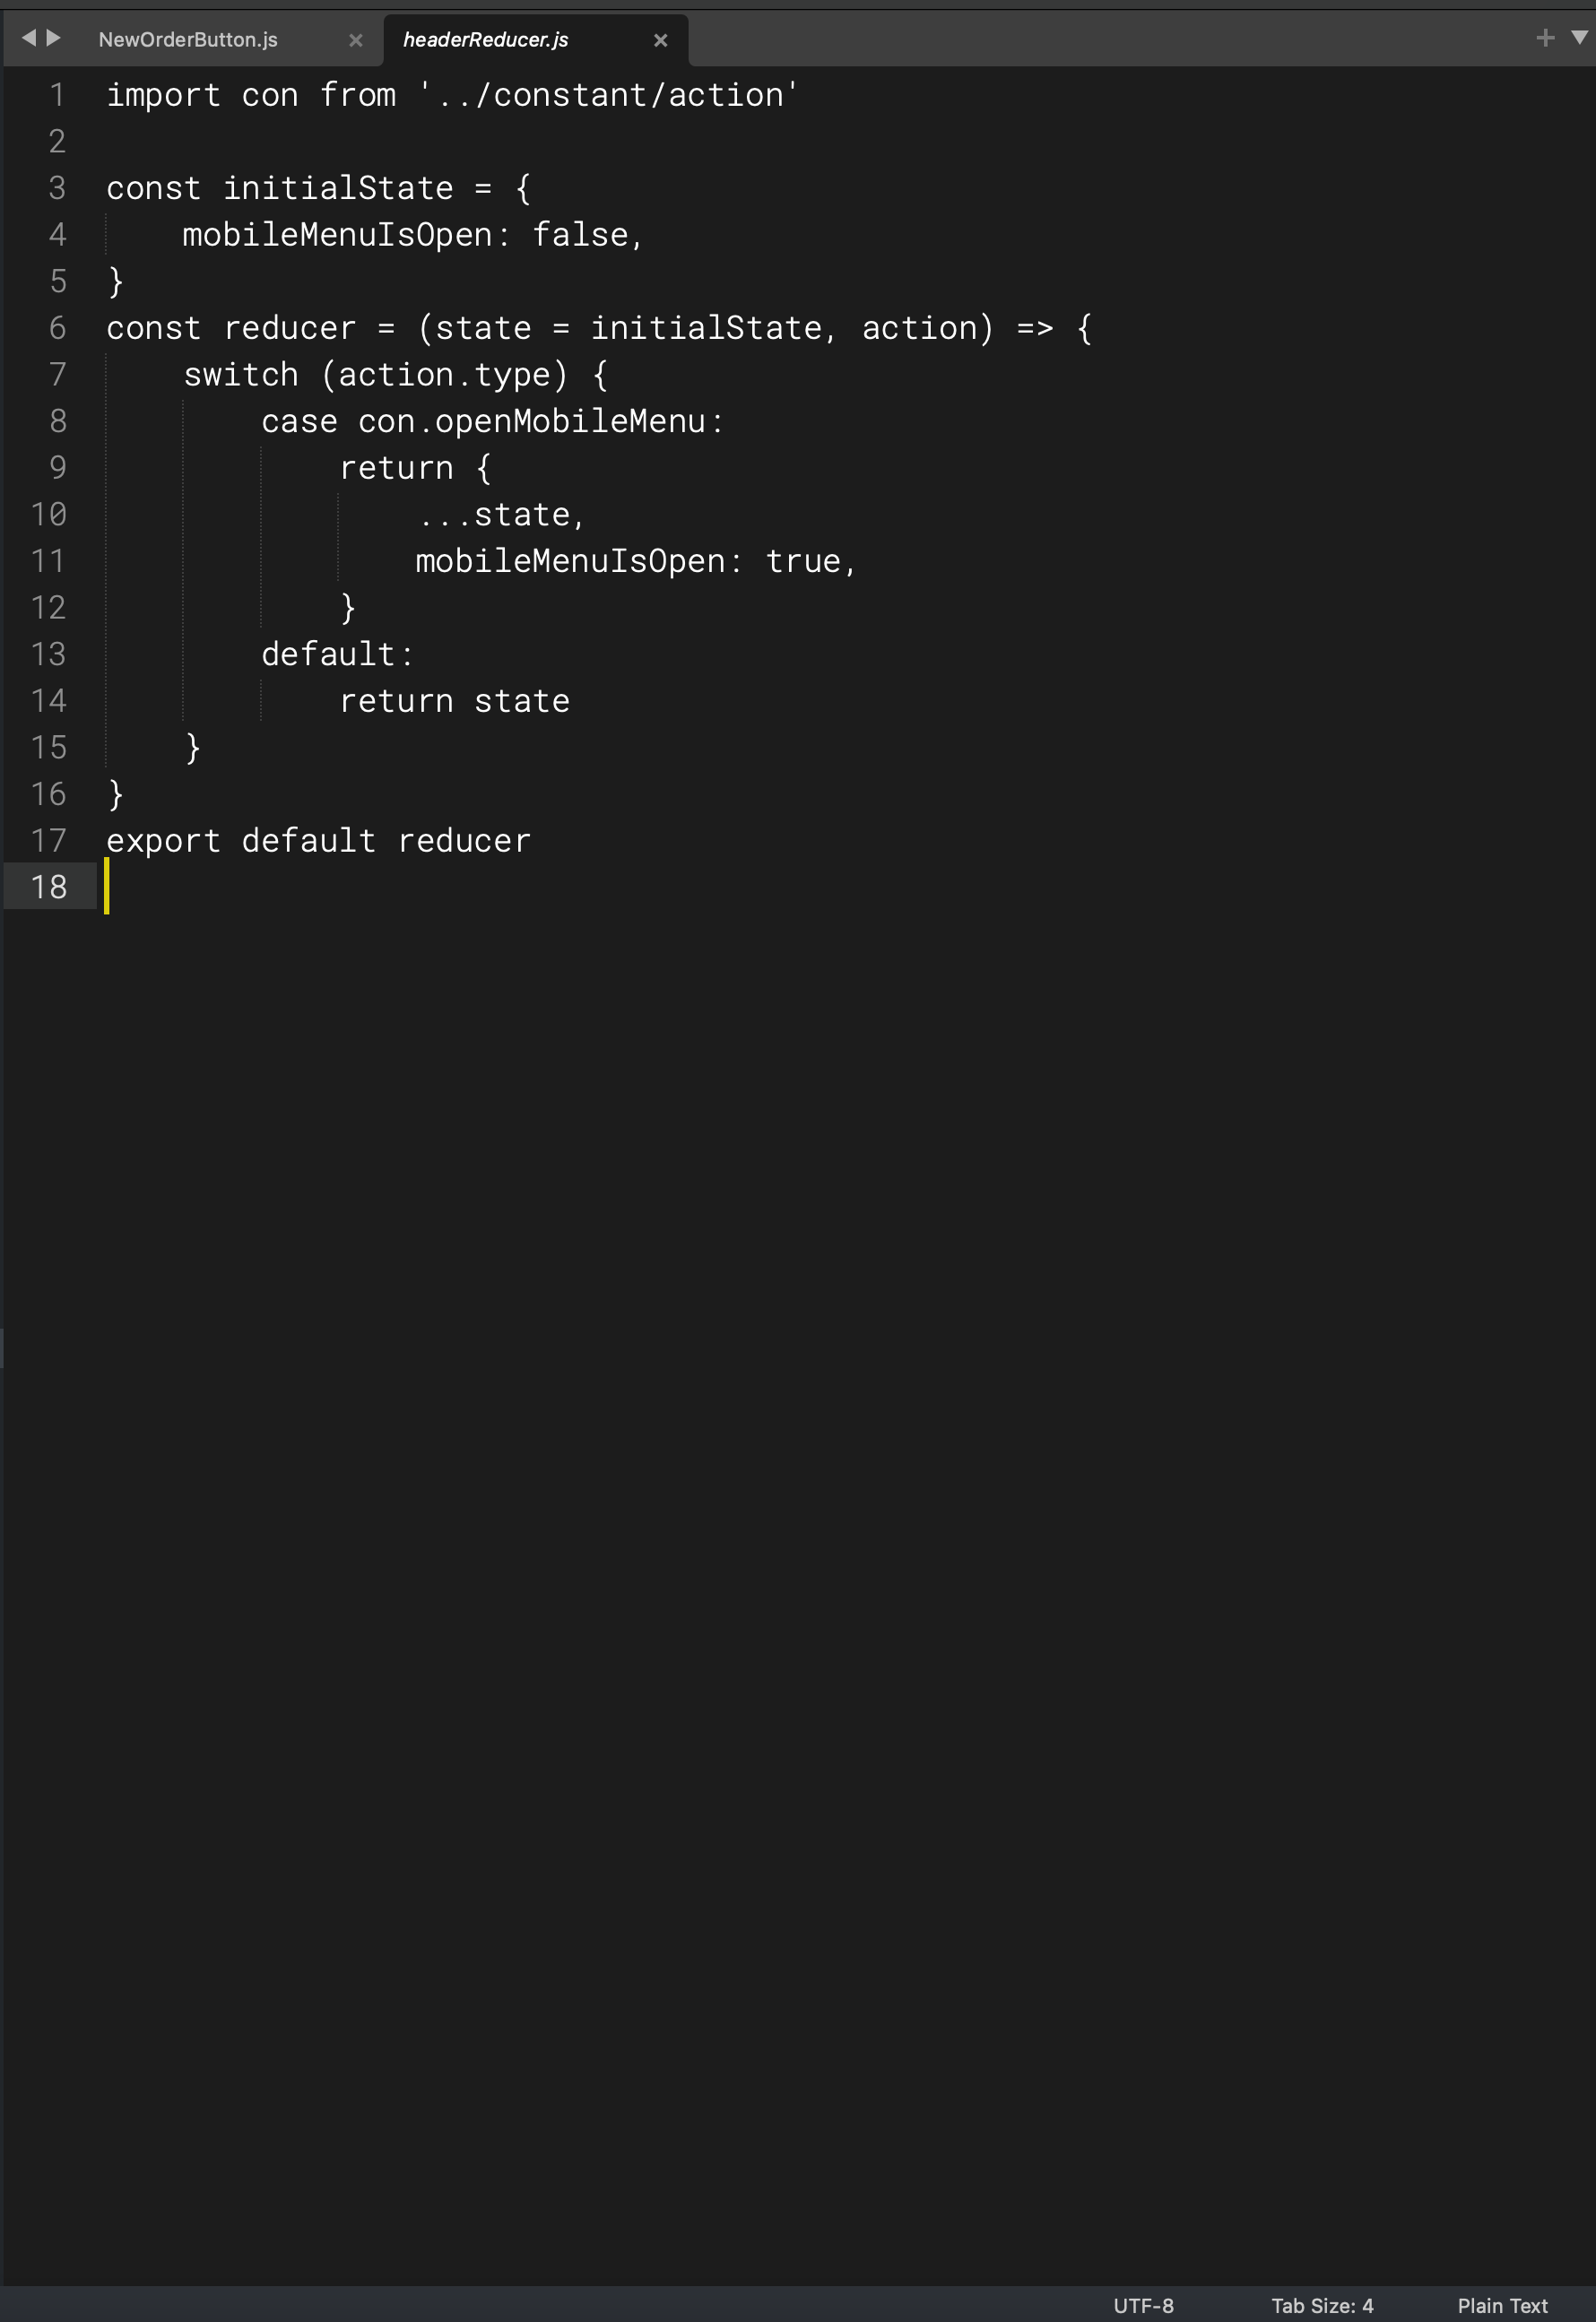This screenshot has width=1596, height=2322.
Task: Click the word 'switch' on line 7
Action: pyautogui.click(x=241, y=375)
